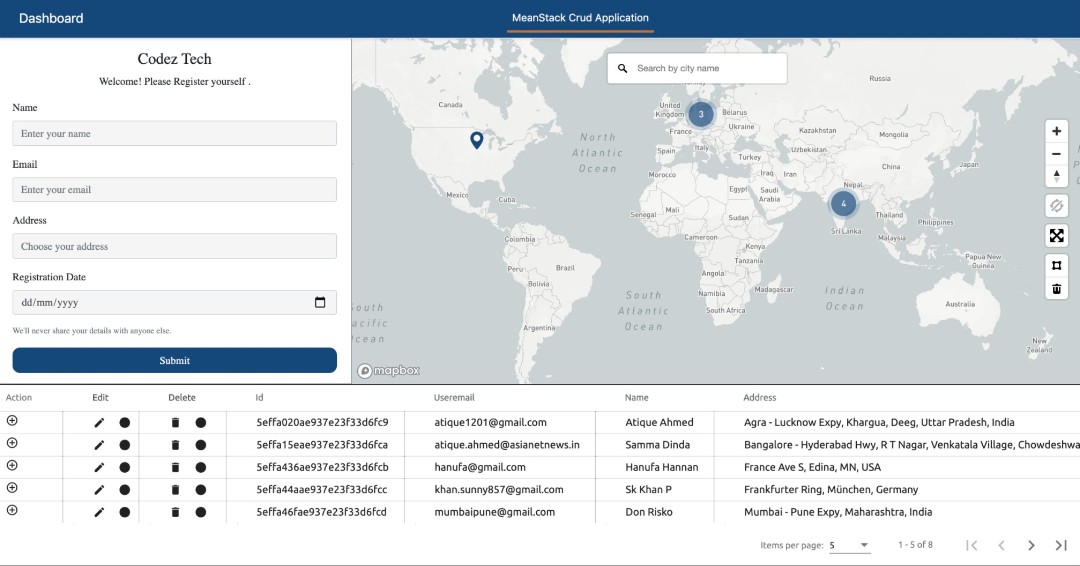Click black dot in Edit column, Samma Dinda row

point(125,445)
